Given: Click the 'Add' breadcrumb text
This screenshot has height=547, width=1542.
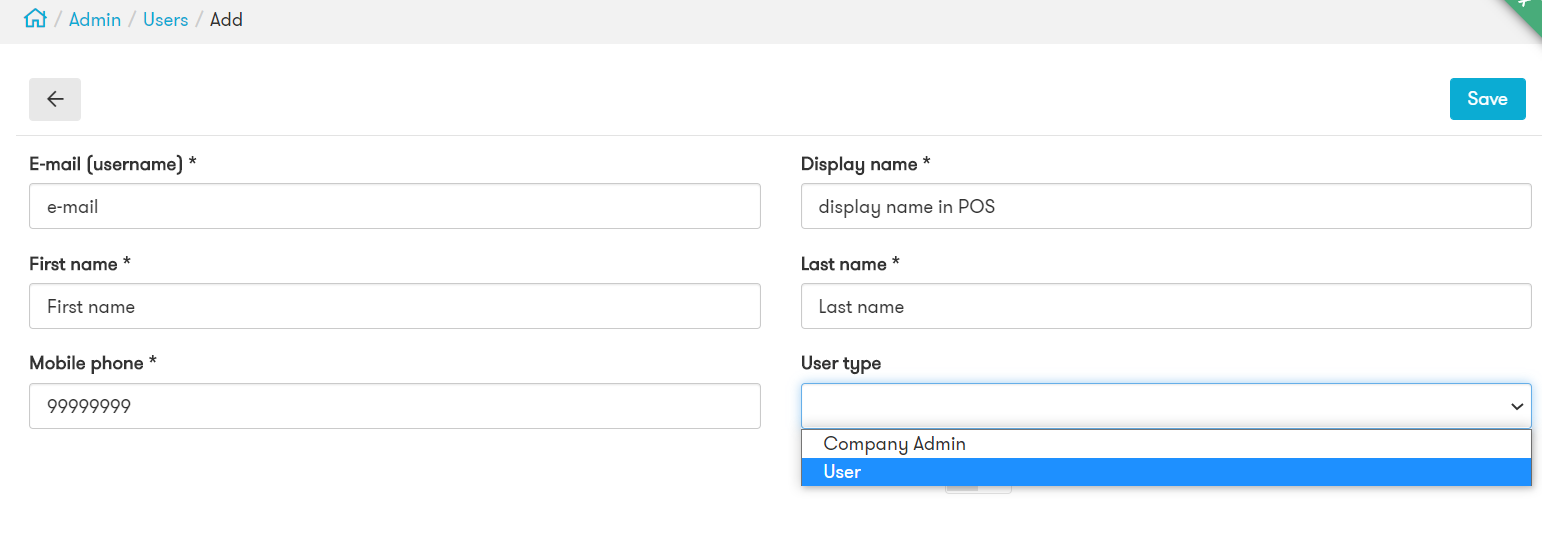Looking at the screenshot, I should [226, 19].
